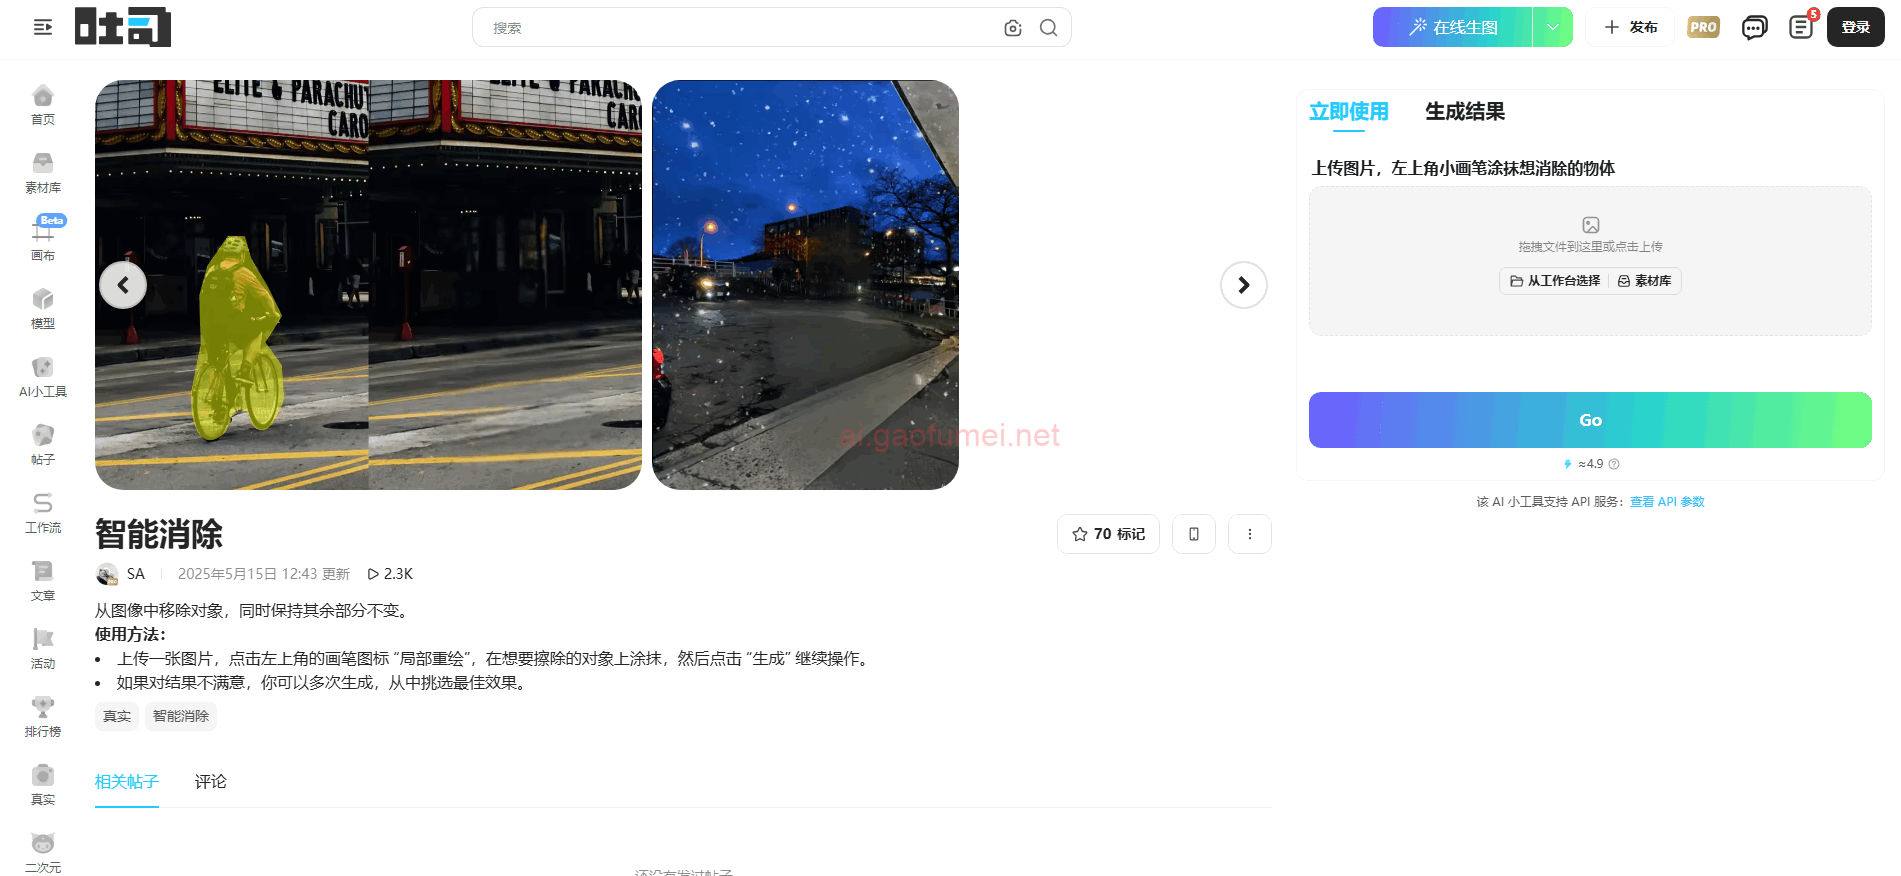1901x876 pixels.
Task: Click the magnifier search icon
Action: coord(1048,28)
